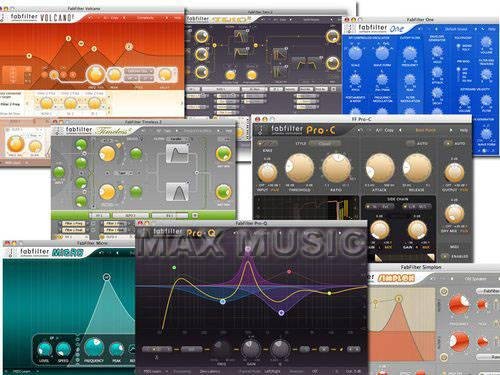Adjust the large lower red knob in Simplon
Image resolution: width=500 pixels, height=375 pixels.
(x=459, y=342)
